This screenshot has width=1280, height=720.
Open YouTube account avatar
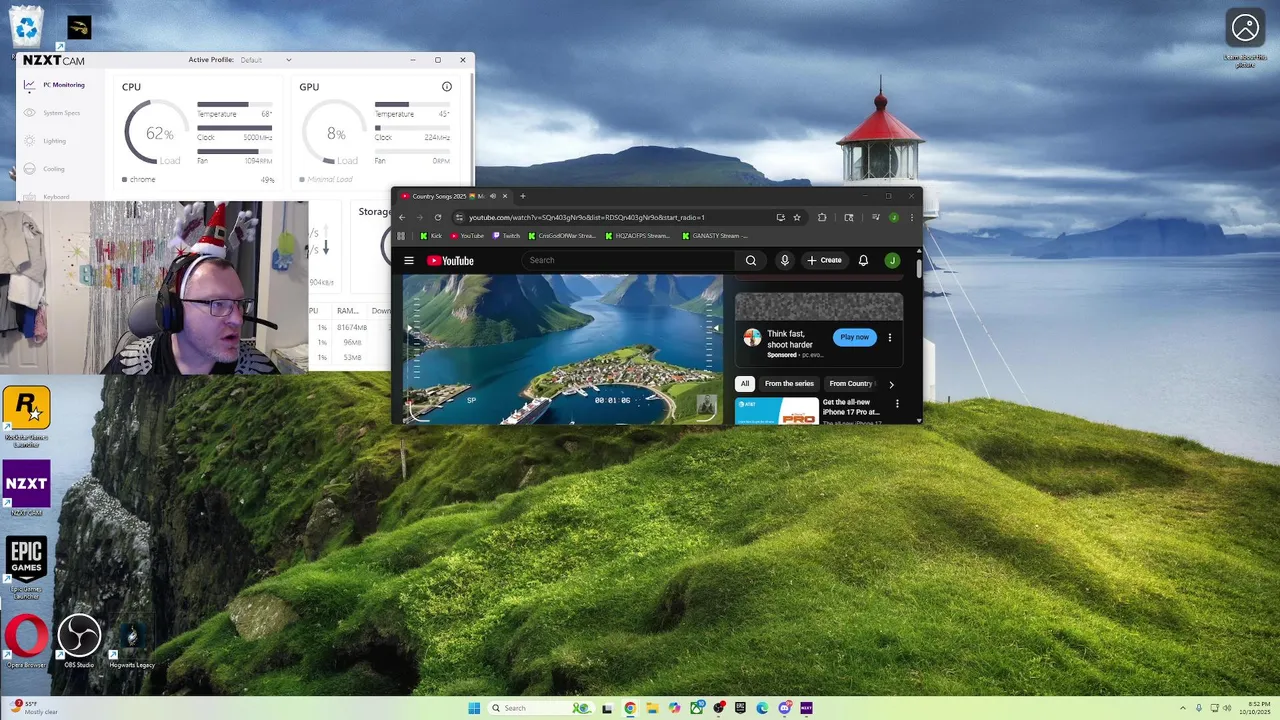click(x=892, y=261)
